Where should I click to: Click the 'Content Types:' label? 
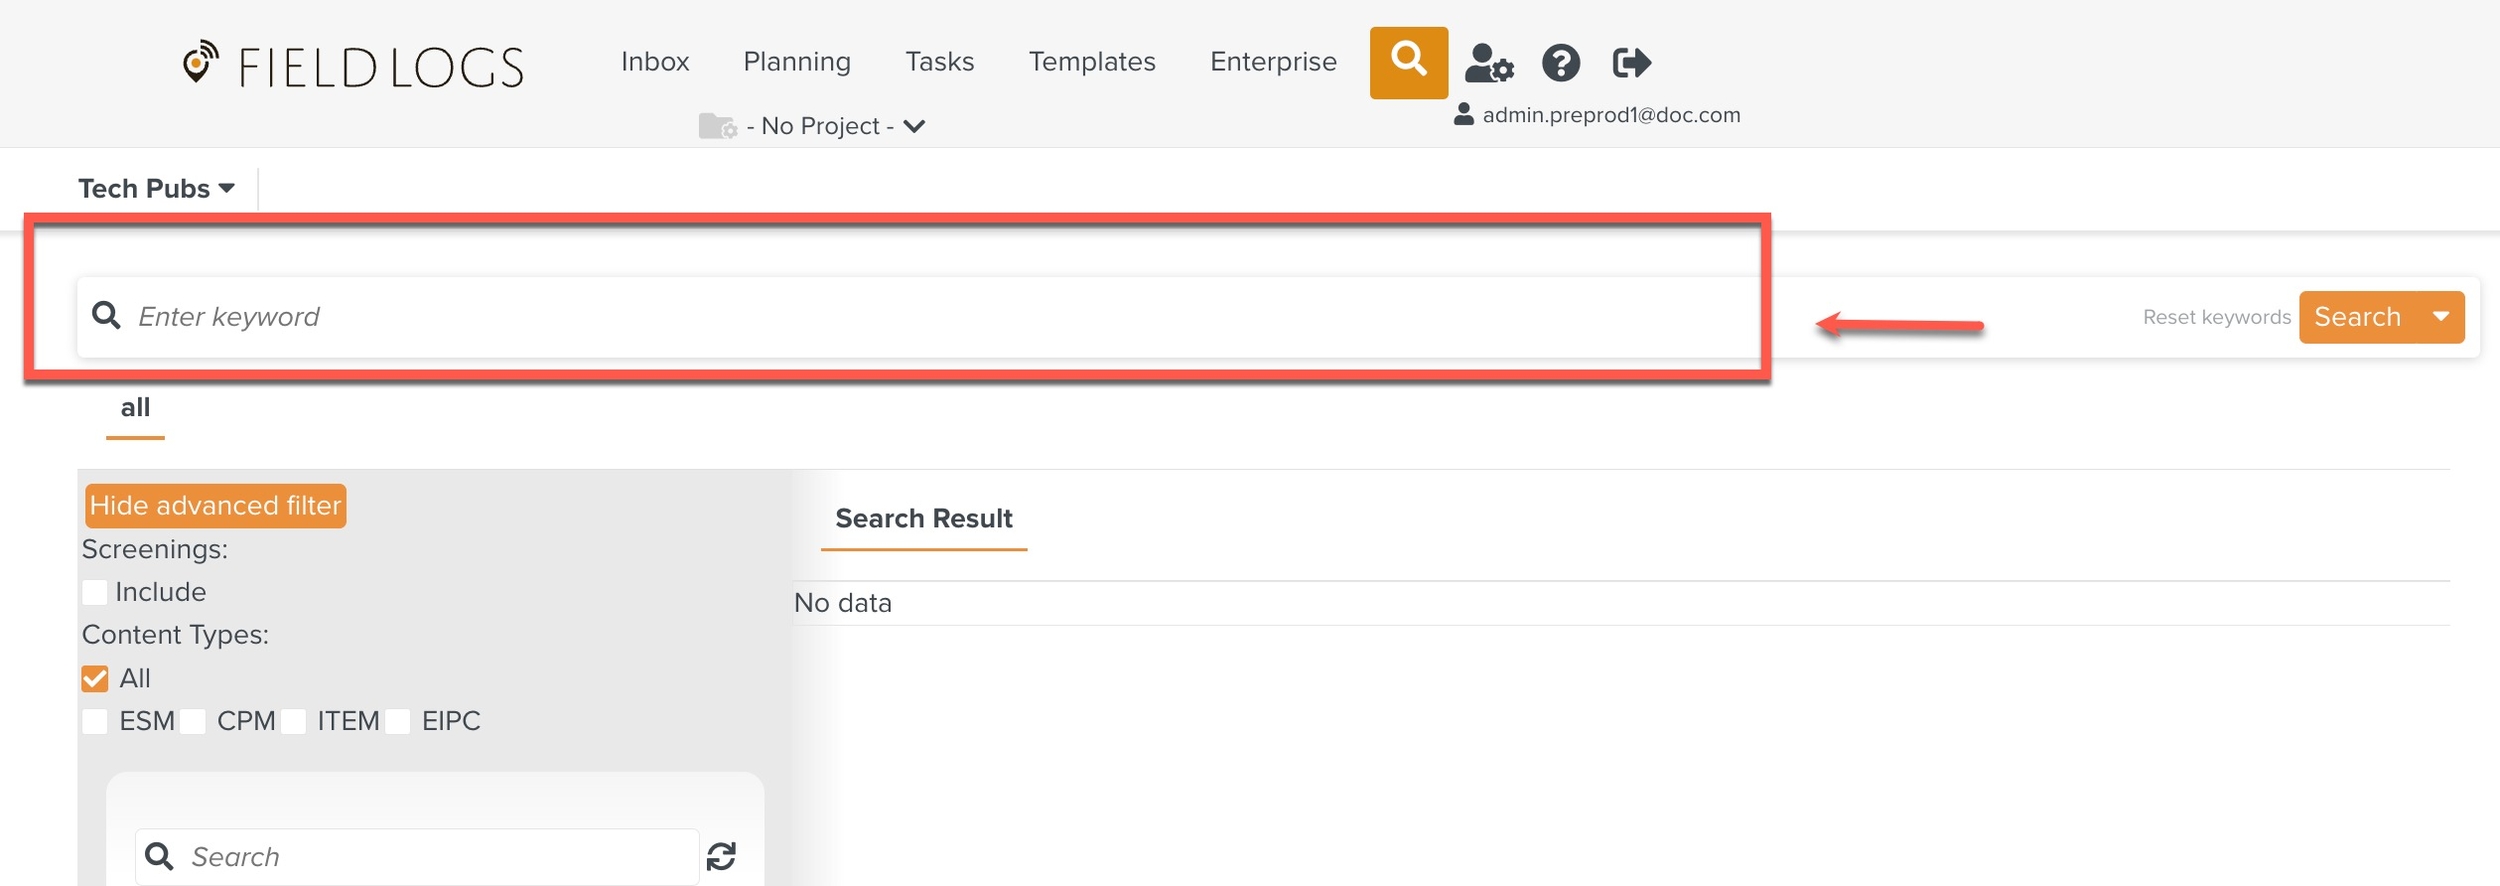coord(175,635)
